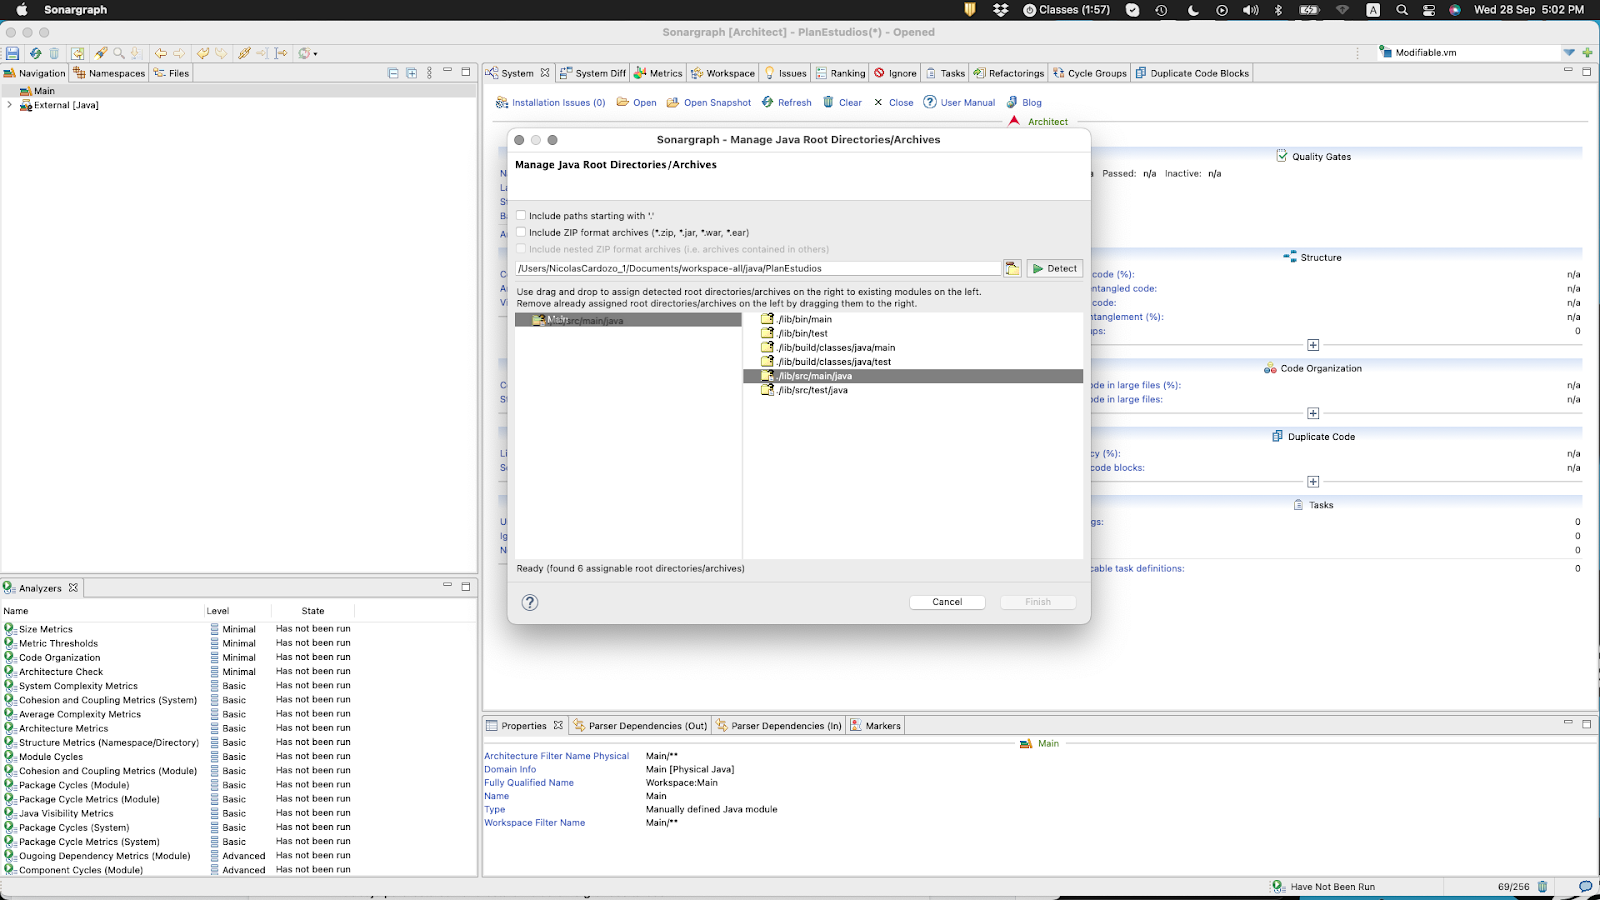Click the root directory path input field
Screen dimensions: 1600x900
pos(757,268)
